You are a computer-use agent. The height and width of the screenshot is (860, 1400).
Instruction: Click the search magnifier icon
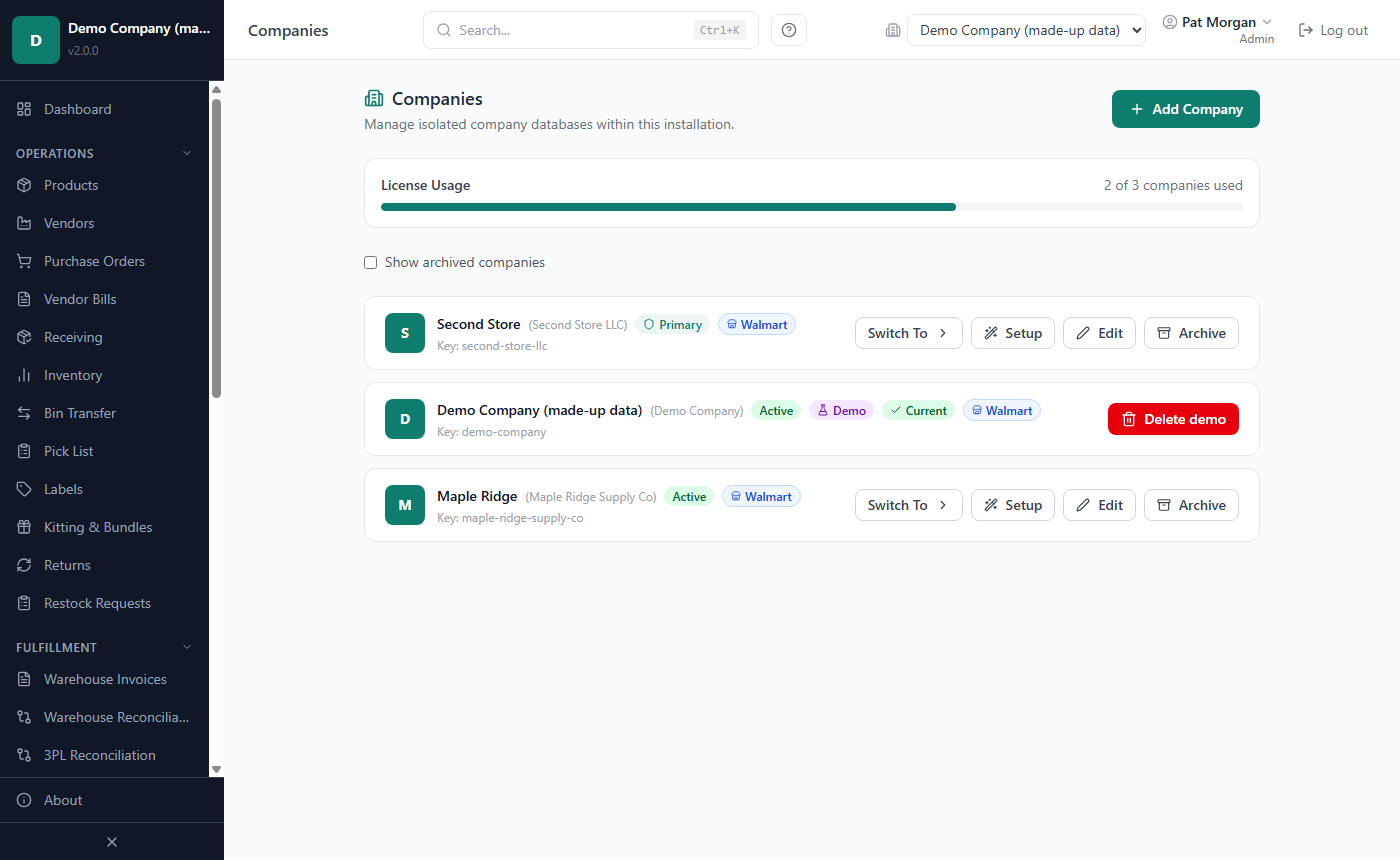445,30
